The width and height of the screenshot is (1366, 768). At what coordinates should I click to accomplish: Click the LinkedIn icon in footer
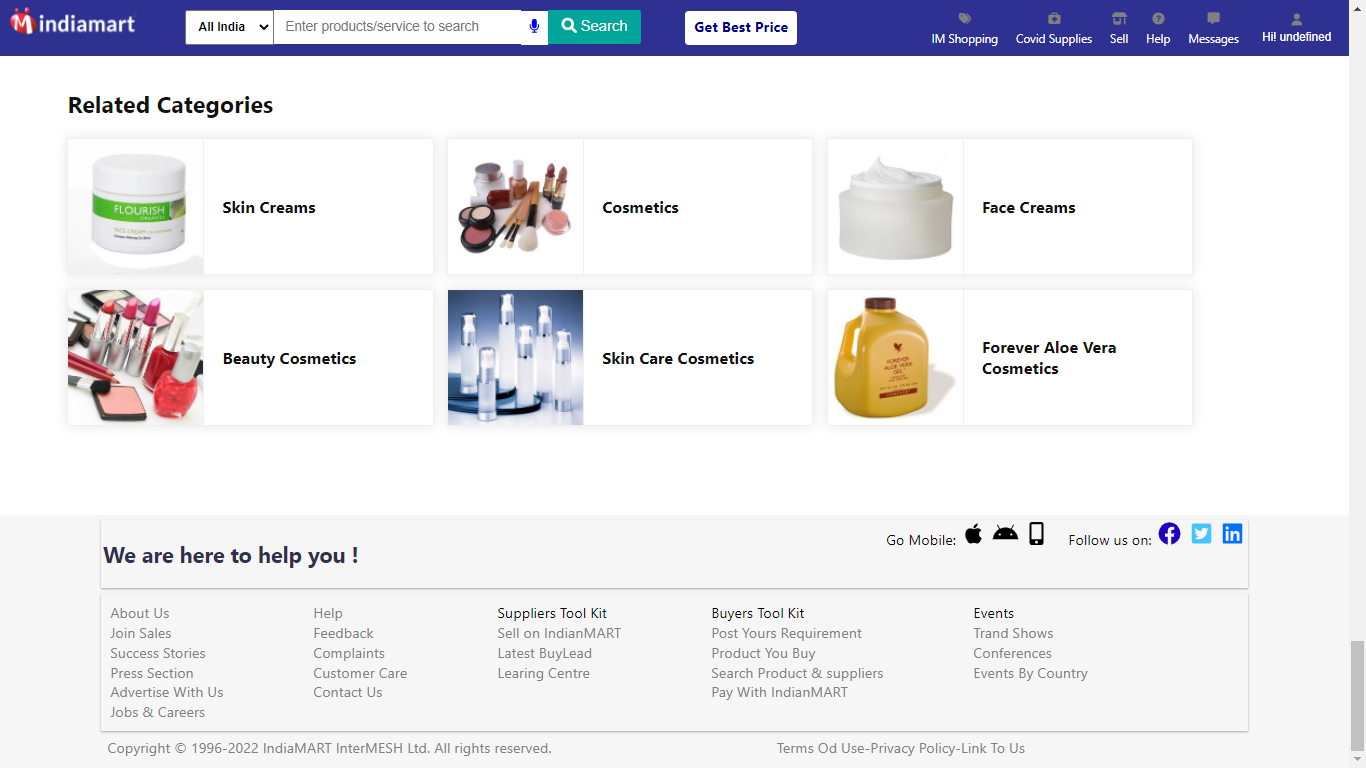pyautogui.click(x=1232, y=534)
